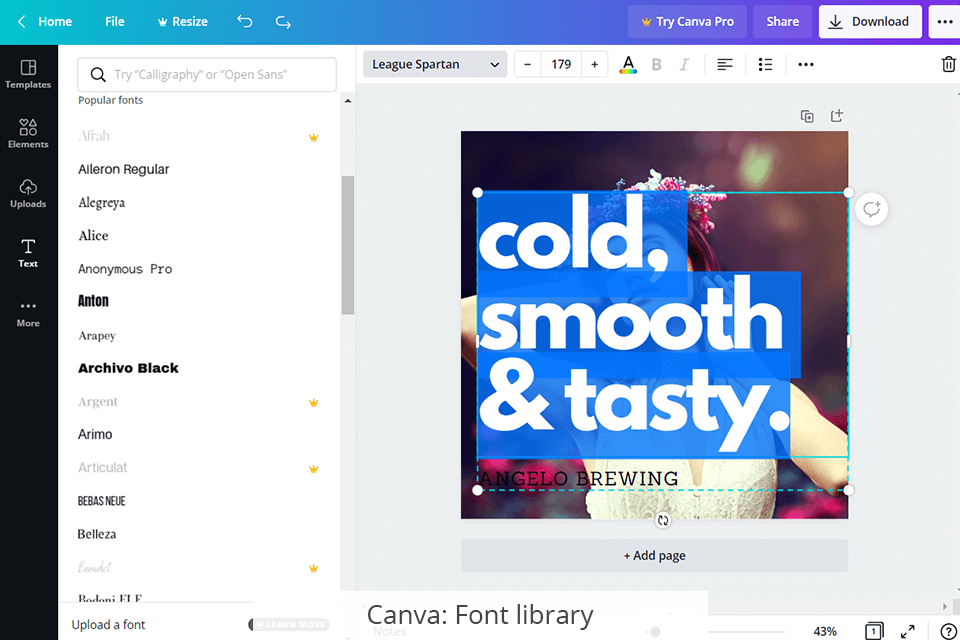Add a comment to the text
The height and width of the screenshot is (640, 960).
(871, 209)
